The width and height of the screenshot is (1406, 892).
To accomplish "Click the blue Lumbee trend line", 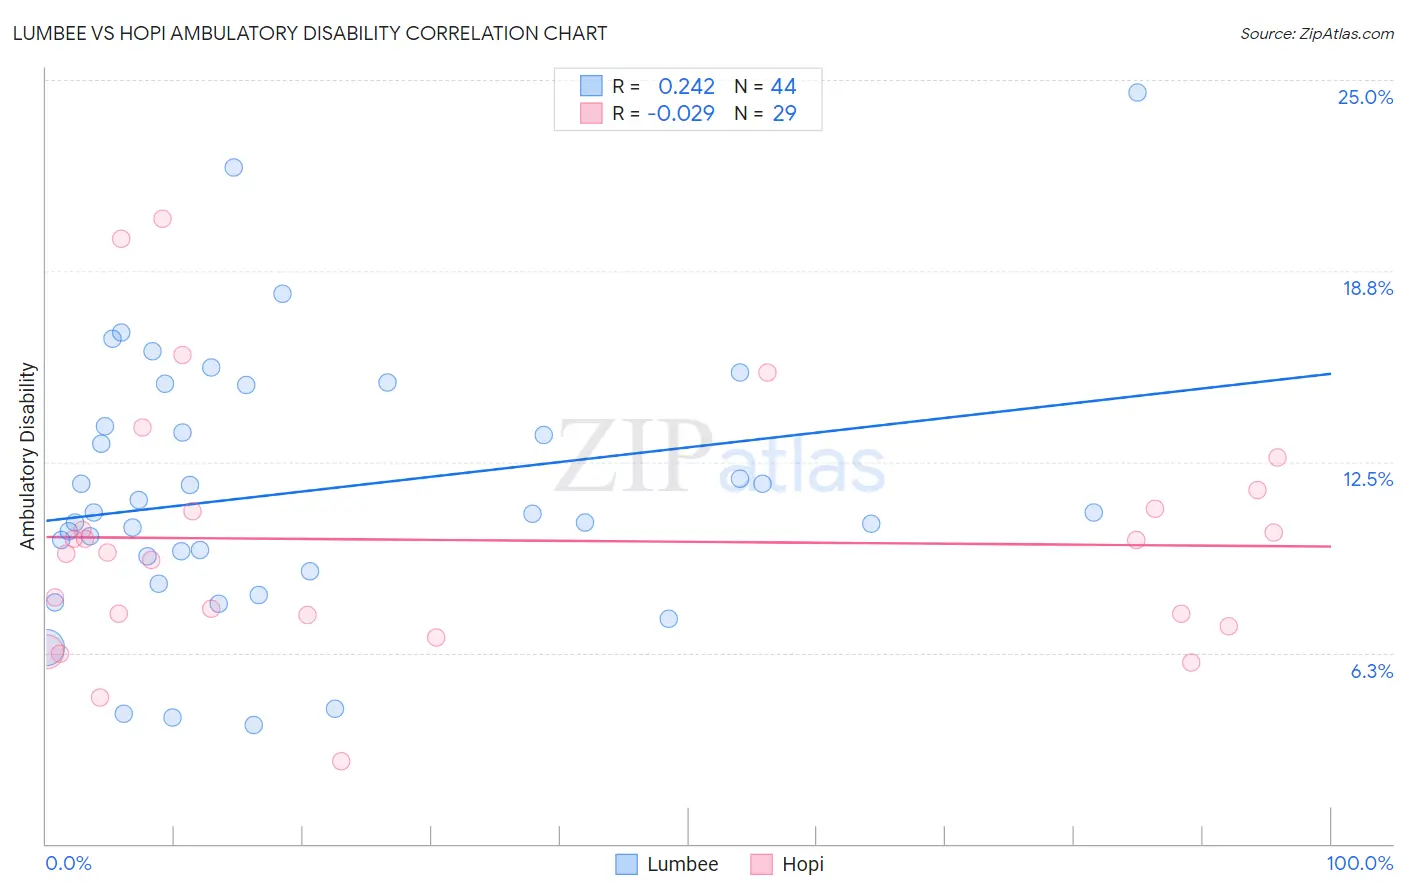I will pos(687,447).
